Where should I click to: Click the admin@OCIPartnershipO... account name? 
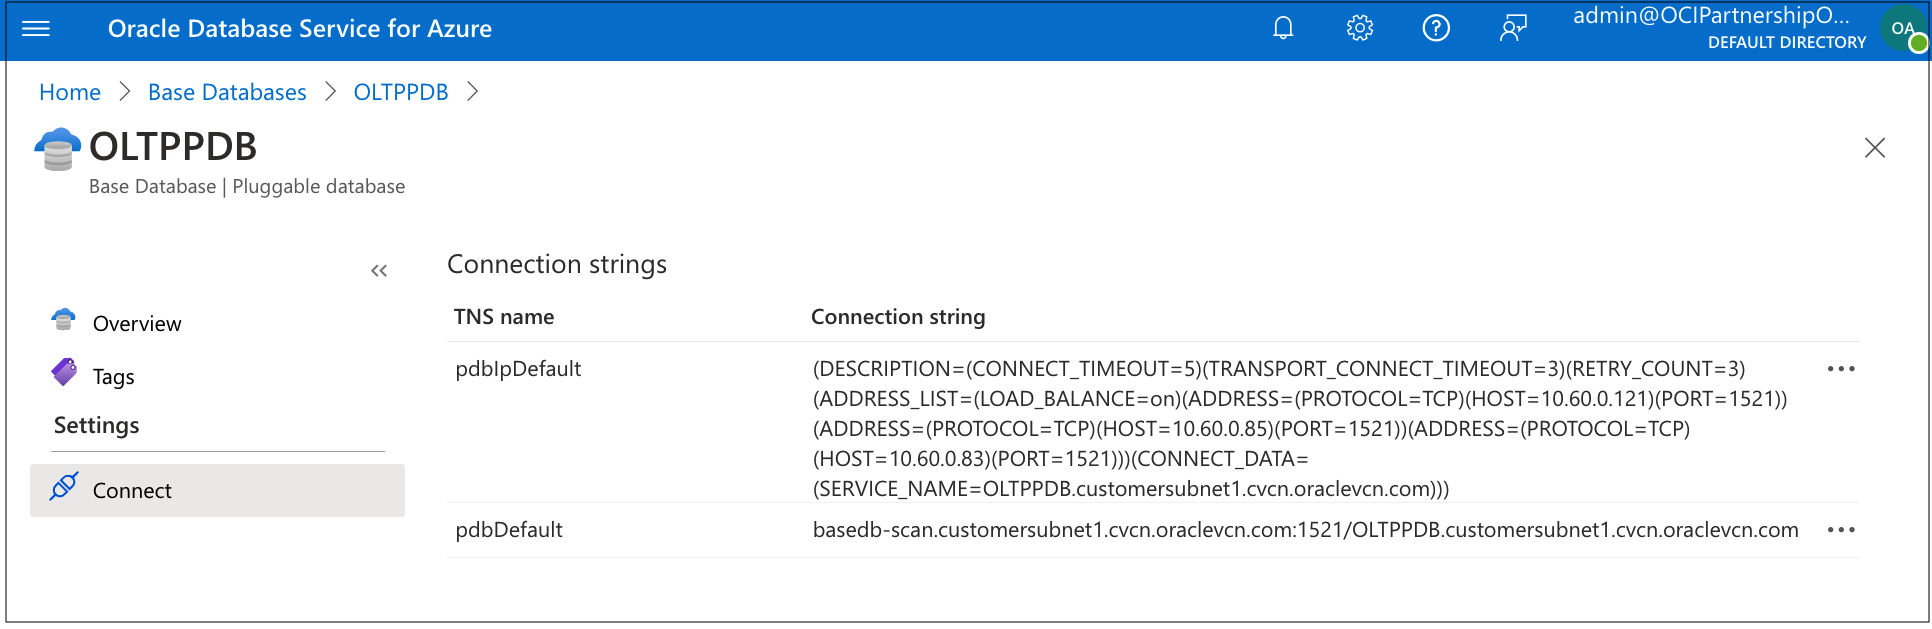(1711, 15)
